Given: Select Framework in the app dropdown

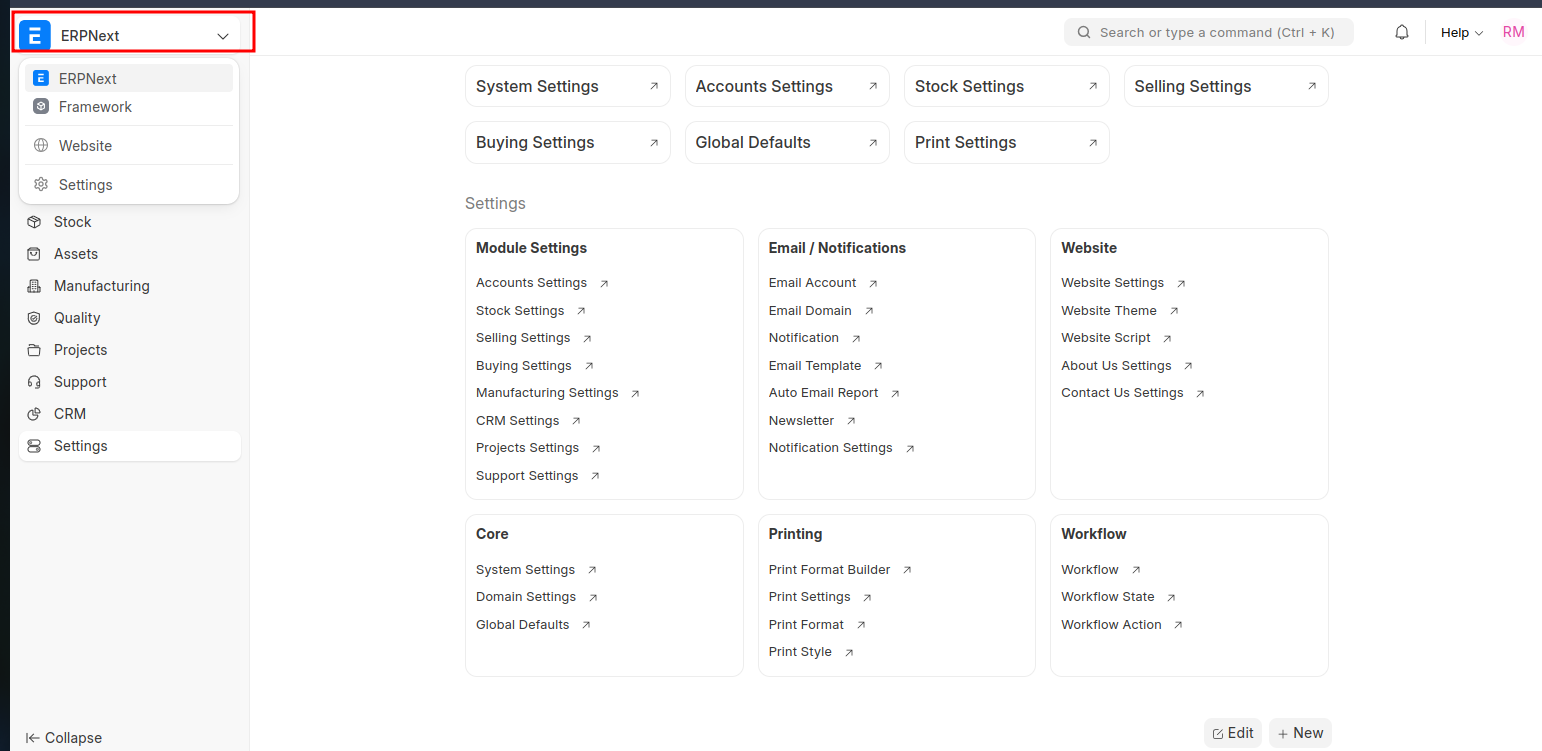Looking at the screenshot, I should pos(129,107).
